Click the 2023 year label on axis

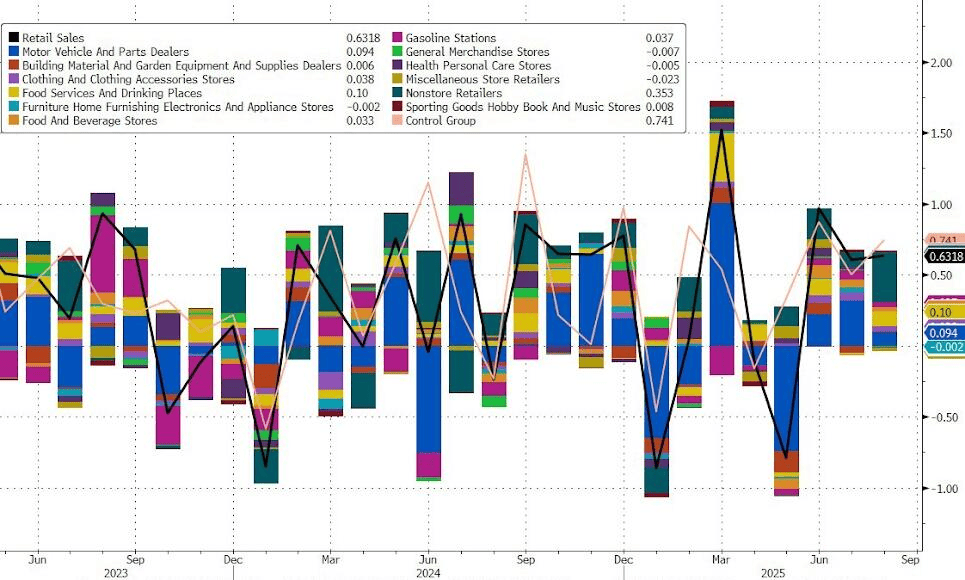pos(116,573)
